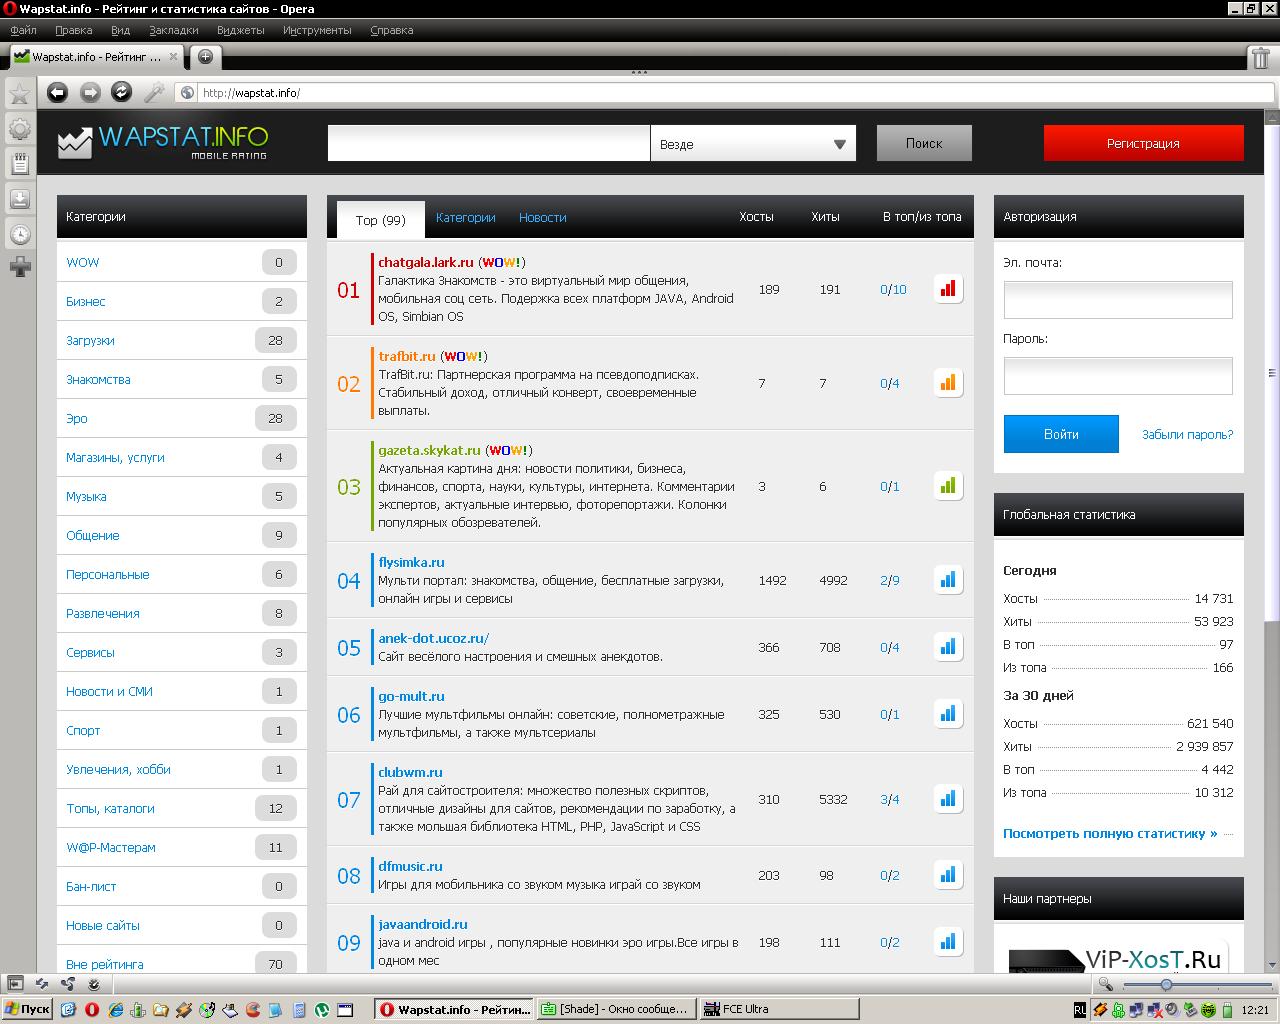This screenshot has width=1280, height=1024.
Task: Click the 'Эл. почта' input field
Action: [1117, 299]
